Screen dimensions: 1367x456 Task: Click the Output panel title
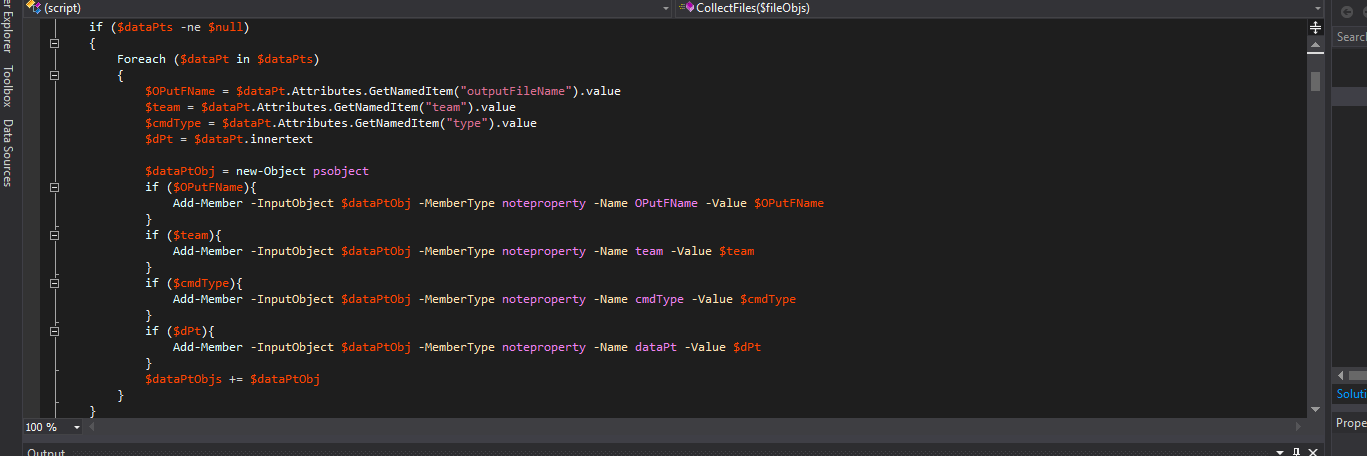click(46, 453)
